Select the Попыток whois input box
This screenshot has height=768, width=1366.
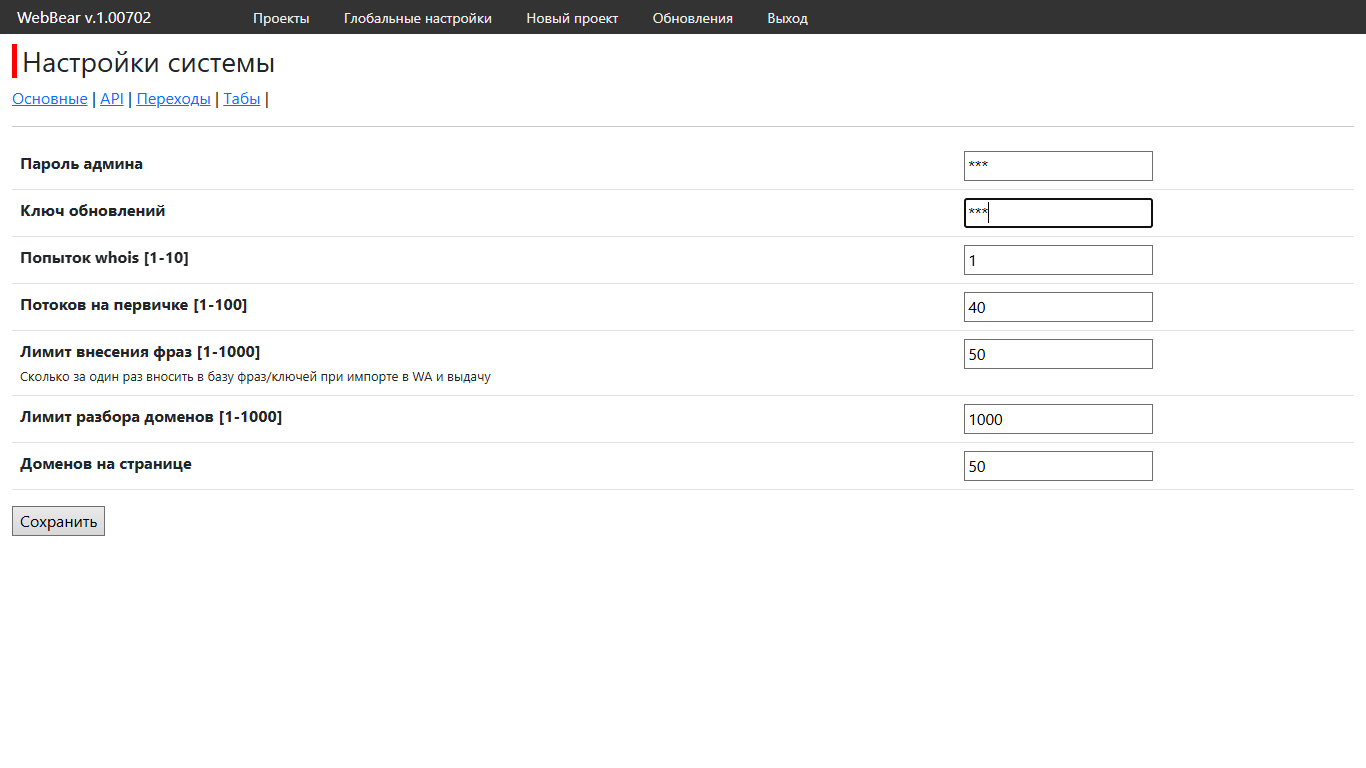[1058, 260]
